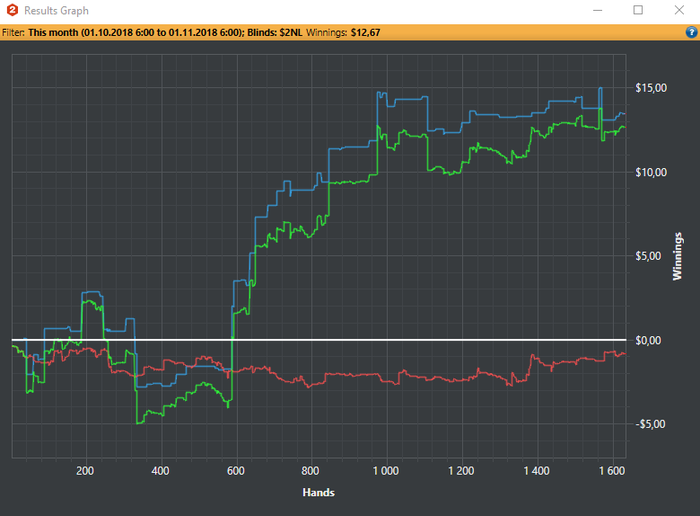This screenshot has width=700, height=516.
Task: Click the 200 hands x-axis label
Action: [x=85, y=471]
